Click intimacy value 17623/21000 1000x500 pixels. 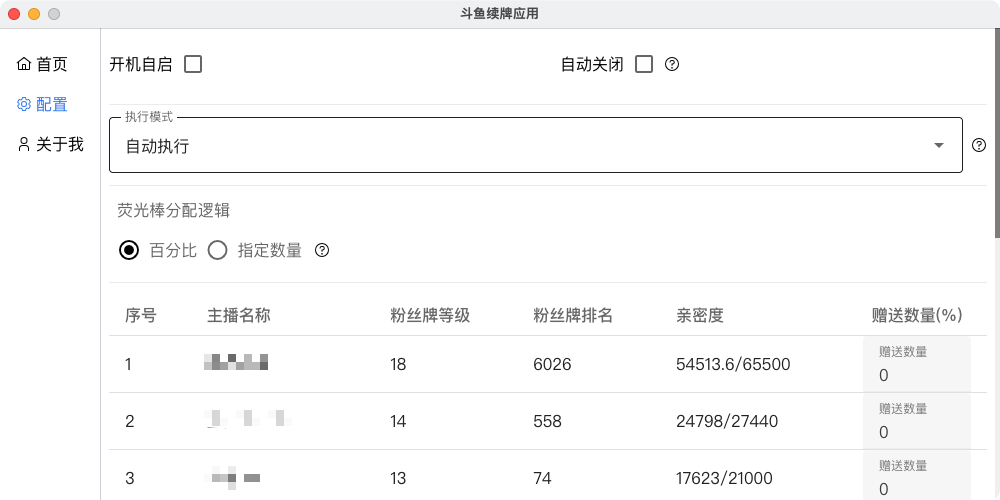[724, 478]
